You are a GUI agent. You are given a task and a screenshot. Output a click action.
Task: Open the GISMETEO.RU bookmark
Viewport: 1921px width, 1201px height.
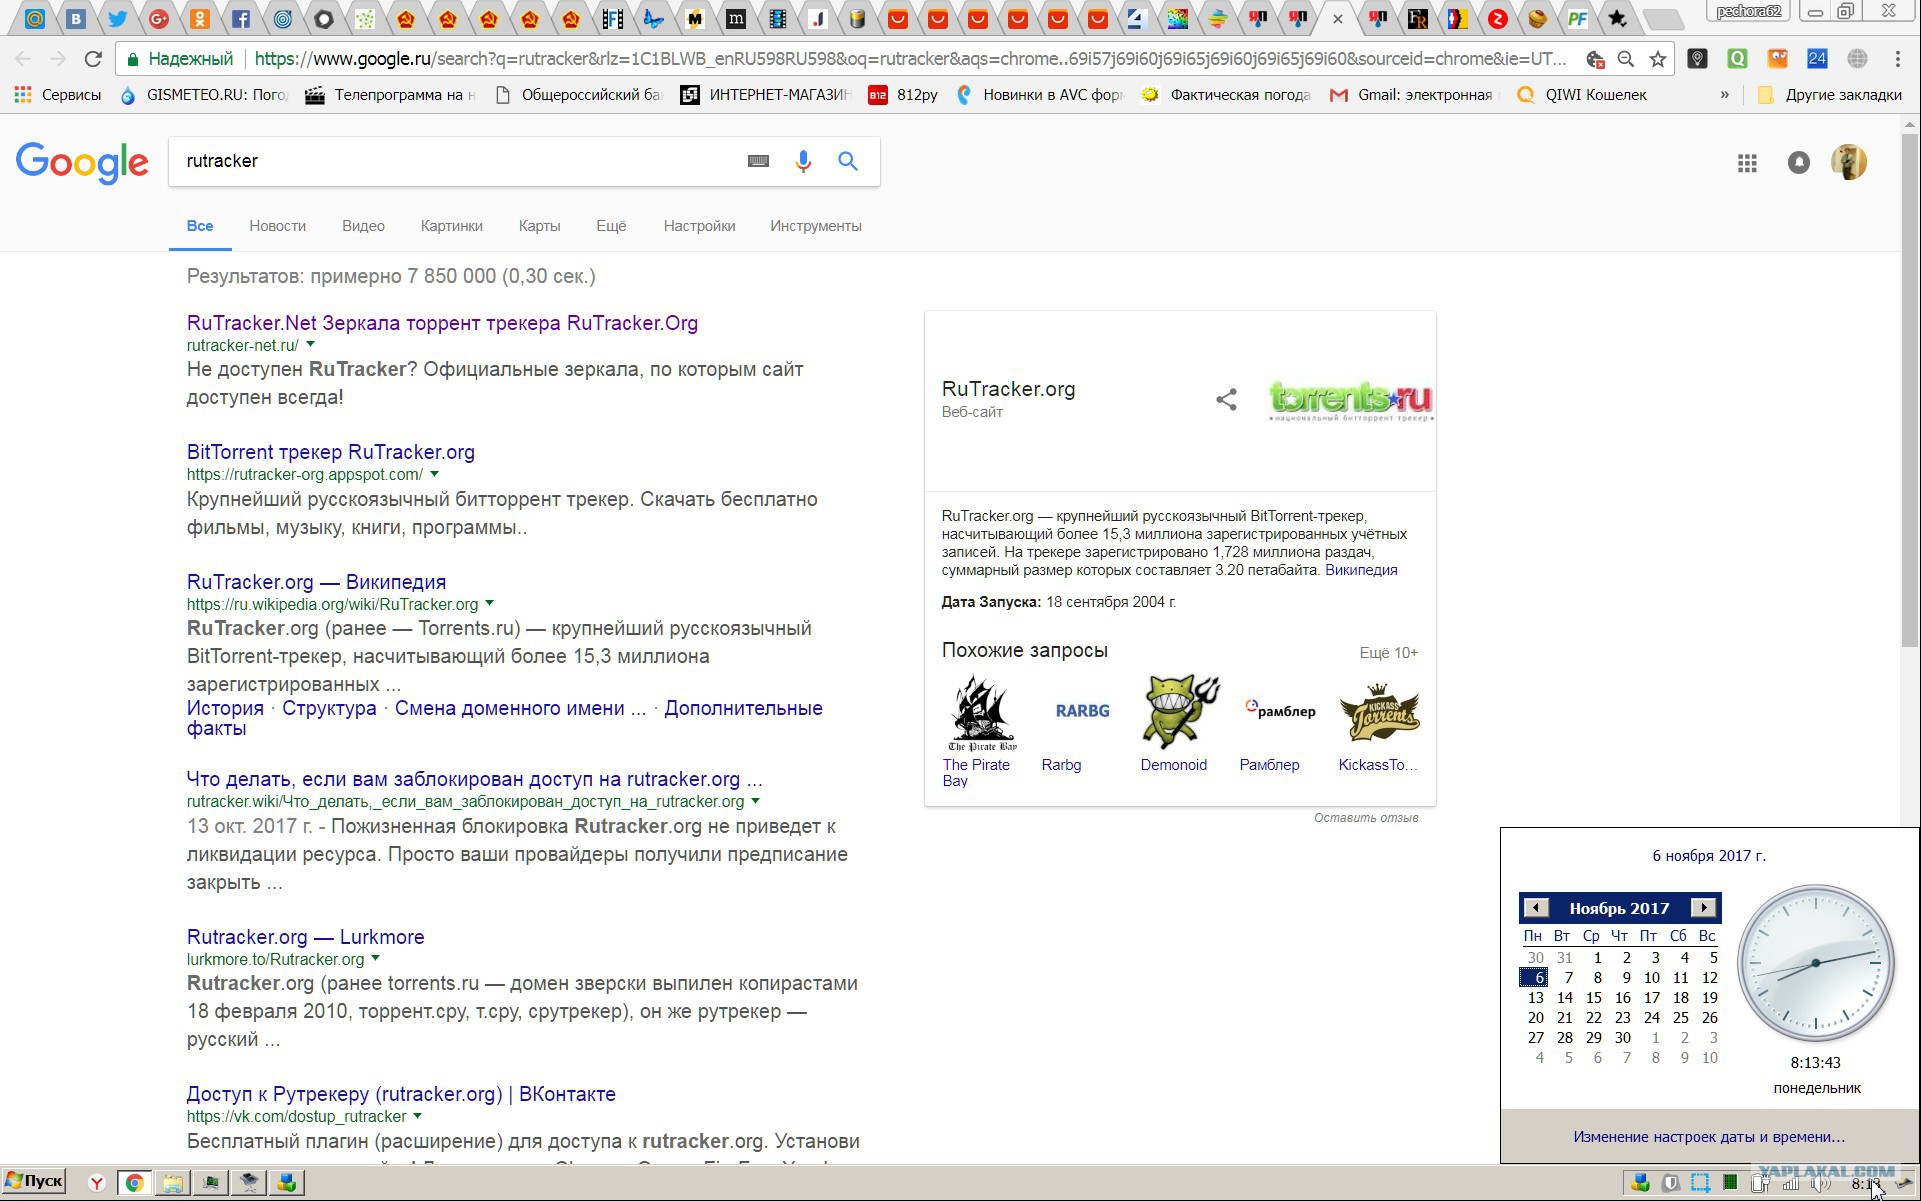pos(203,95)
